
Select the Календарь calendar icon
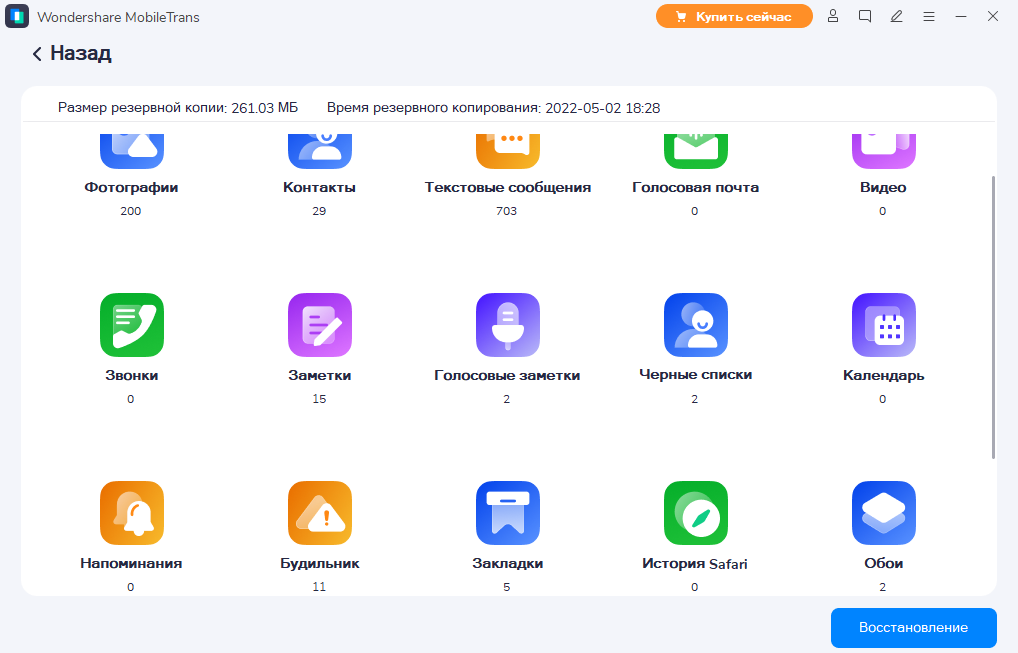pos(884,325)
